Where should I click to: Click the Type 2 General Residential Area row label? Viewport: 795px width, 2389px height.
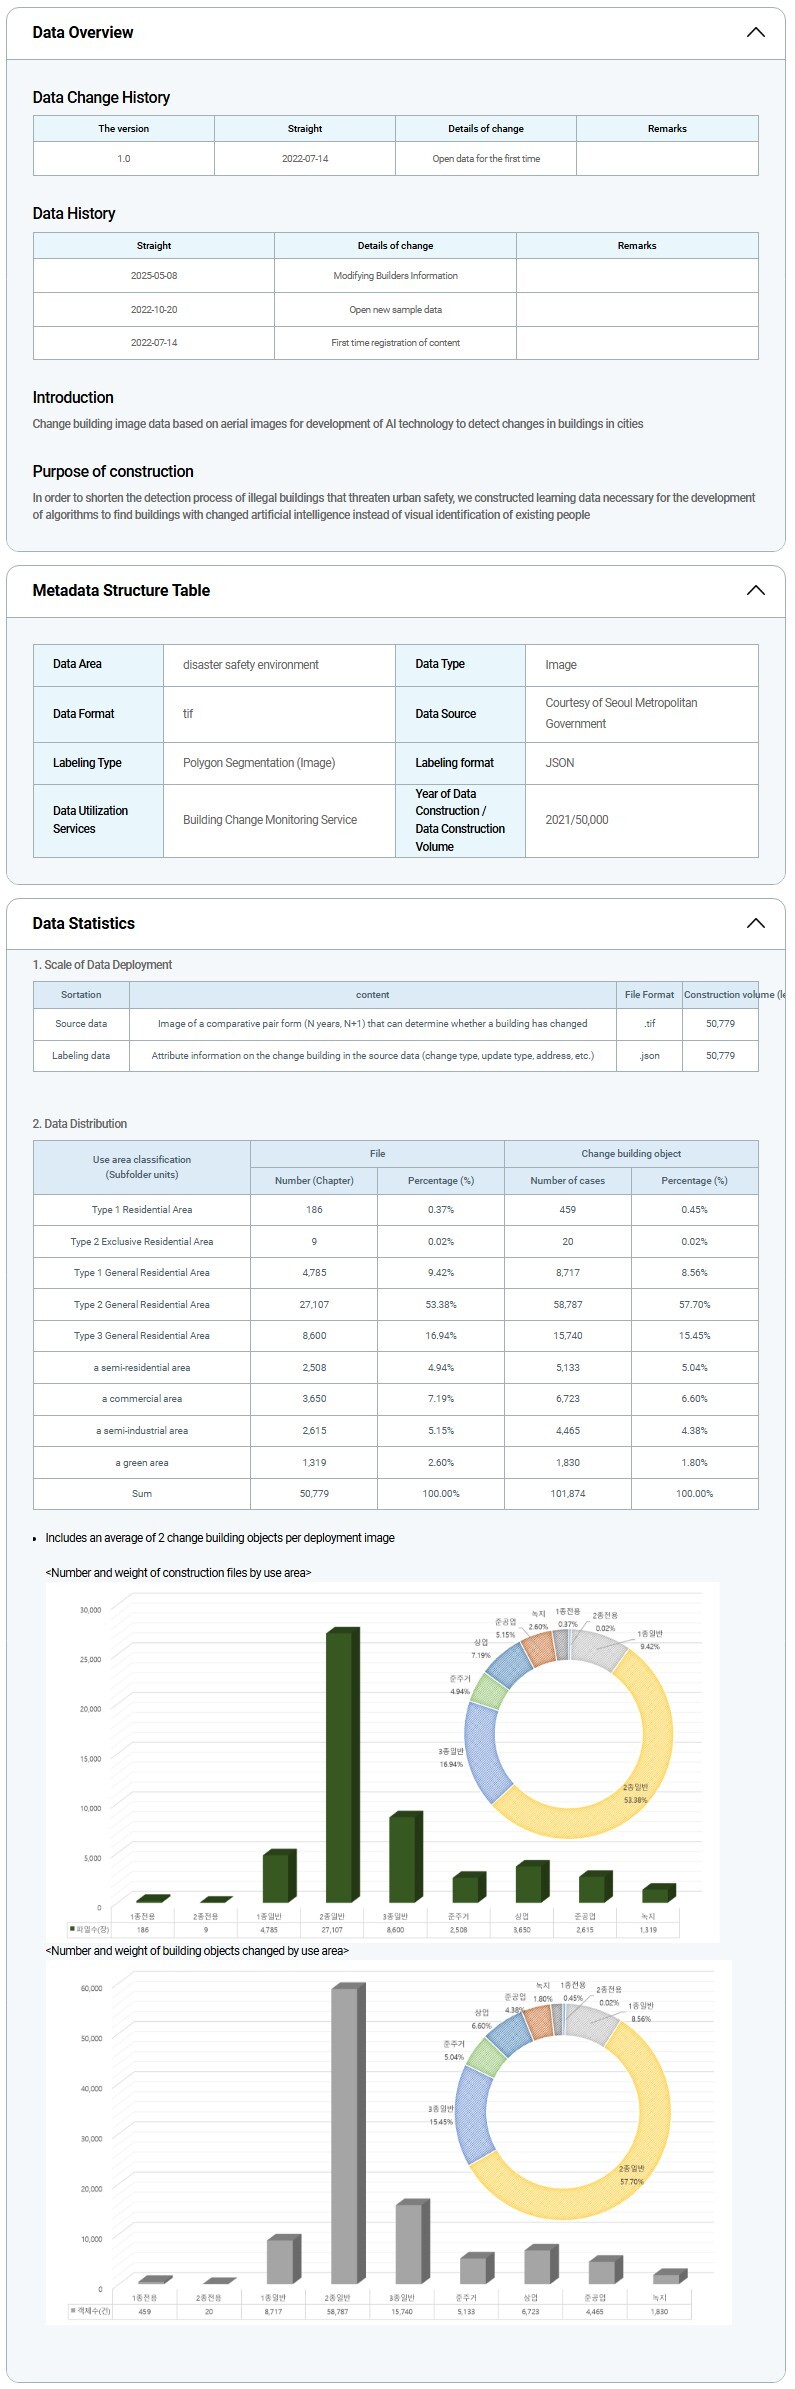(142, 1304)
